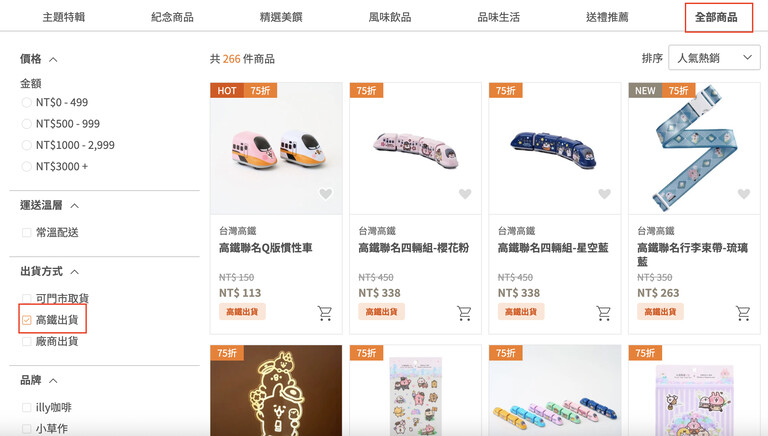
Task: Add 高鐵聯名四輛組-星空藍 to cart
Action: point(603,313)
